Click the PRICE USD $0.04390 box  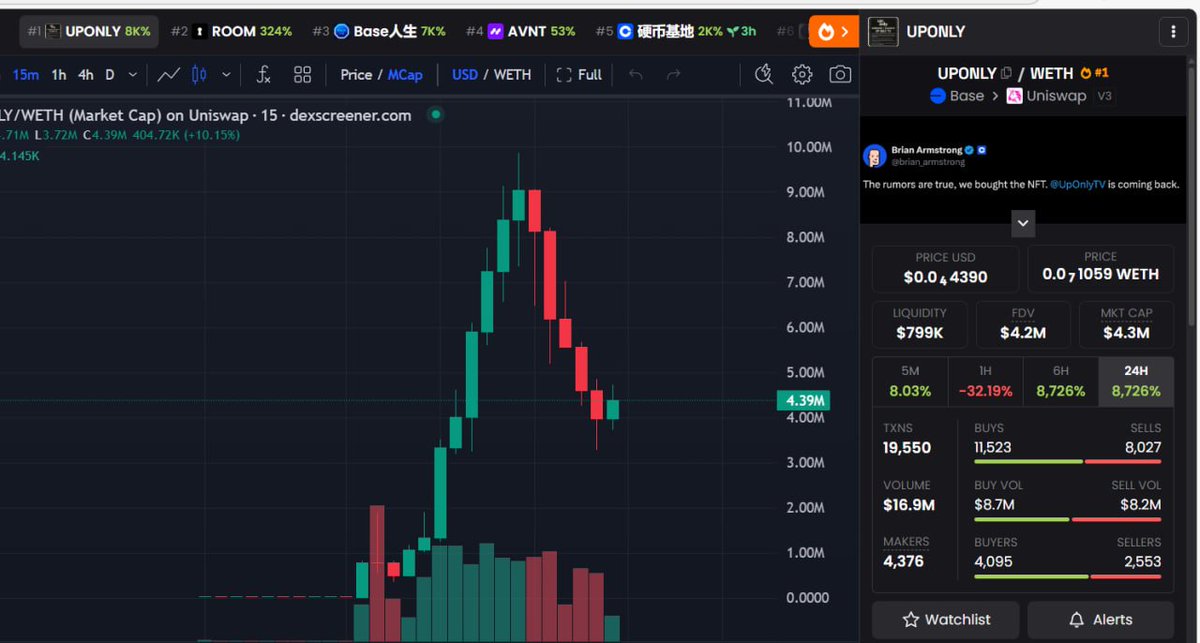tap(945, 268)
